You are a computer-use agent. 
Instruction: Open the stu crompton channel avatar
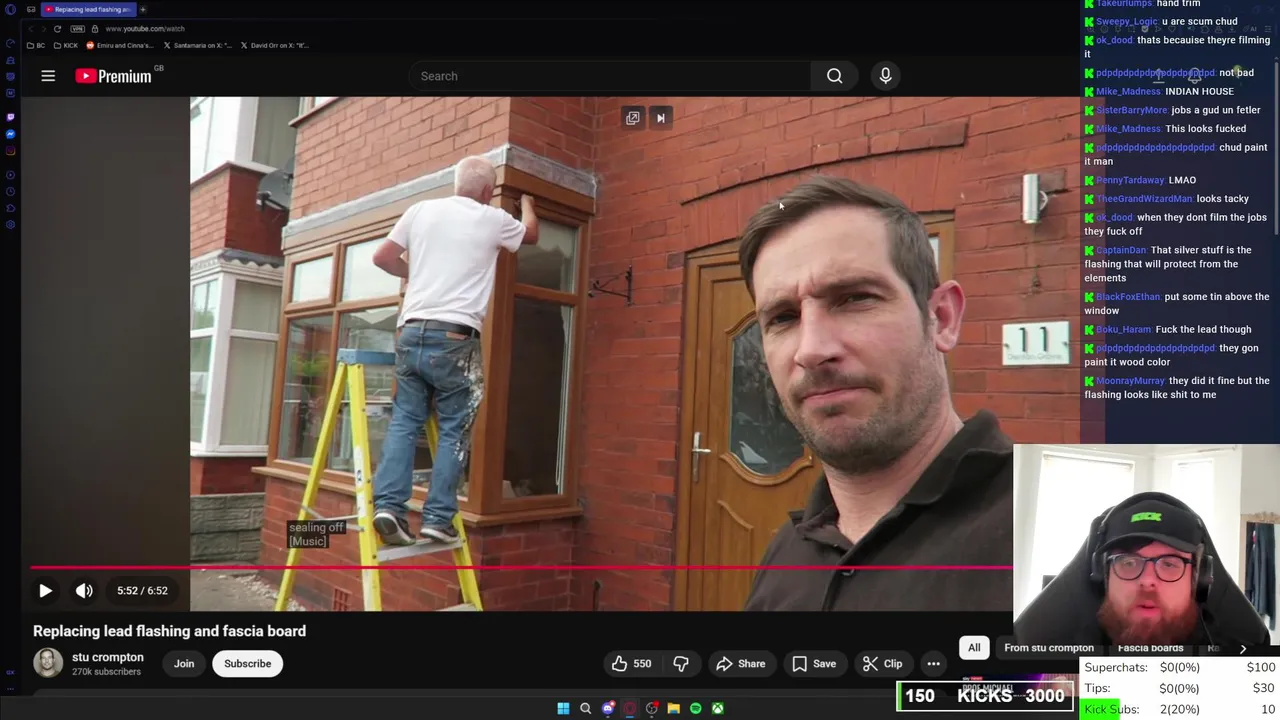[x=48, y=663]
